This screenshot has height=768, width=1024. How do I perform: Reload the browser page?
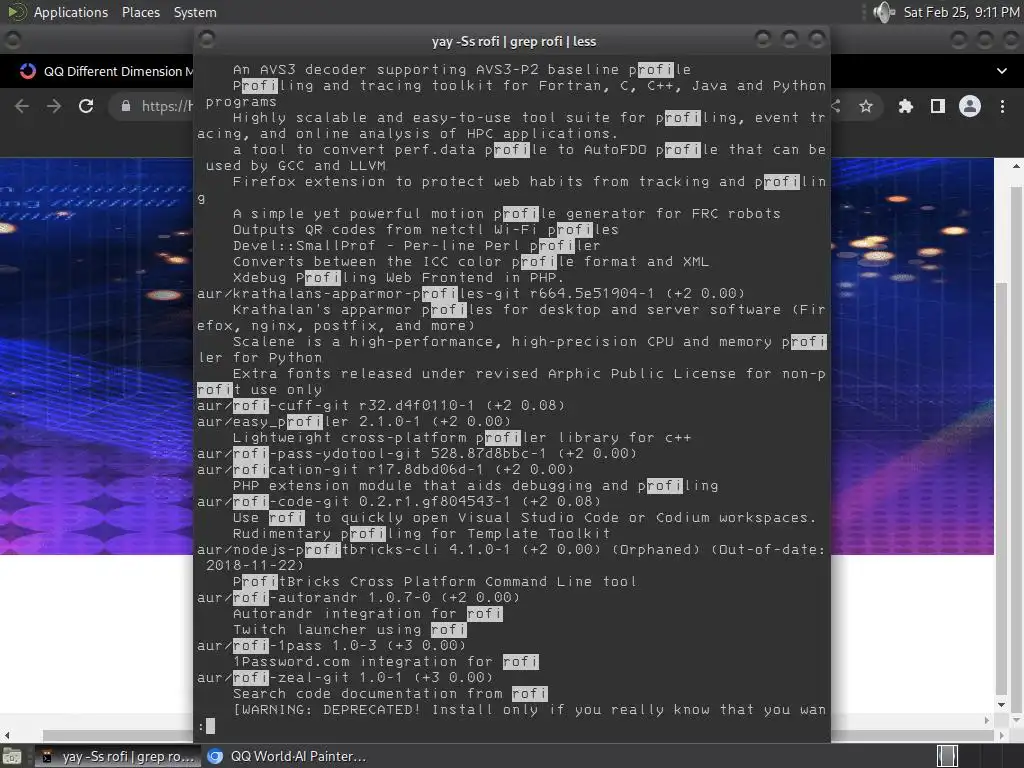tap(86, 106)
